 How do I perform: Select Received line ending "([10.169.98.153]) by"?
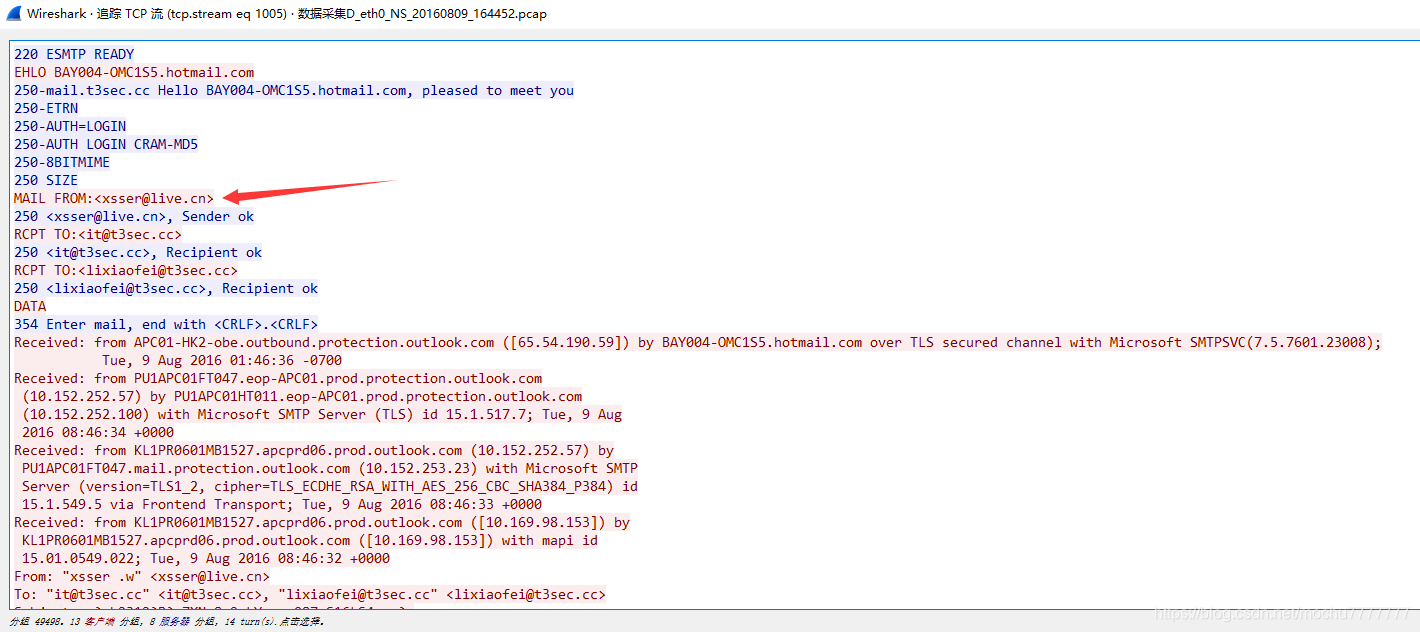tap(322, 522)
